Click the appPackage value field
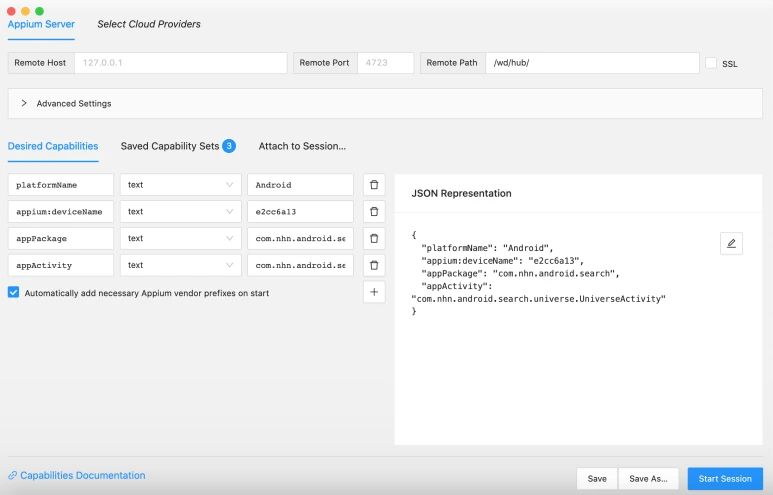Viewport: 773px width, 495px height. tap(300, 239)
